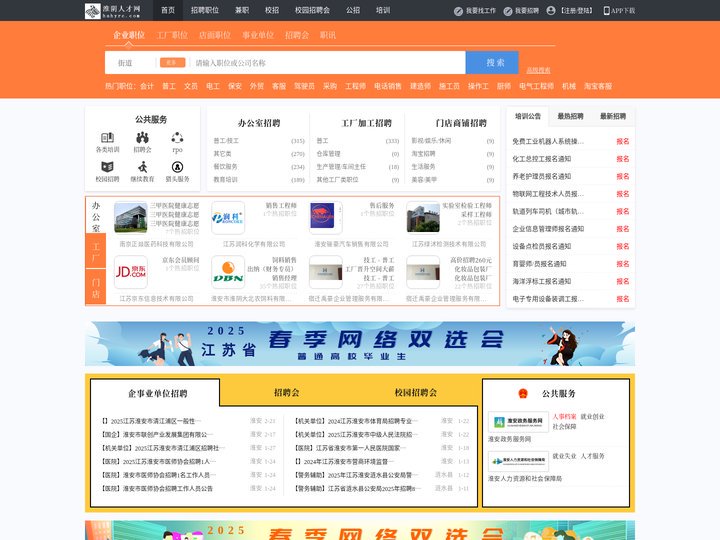Open the 企业信息管理师报名通知 notice
This screenshot has width=720, height=540.
(548, 229)
